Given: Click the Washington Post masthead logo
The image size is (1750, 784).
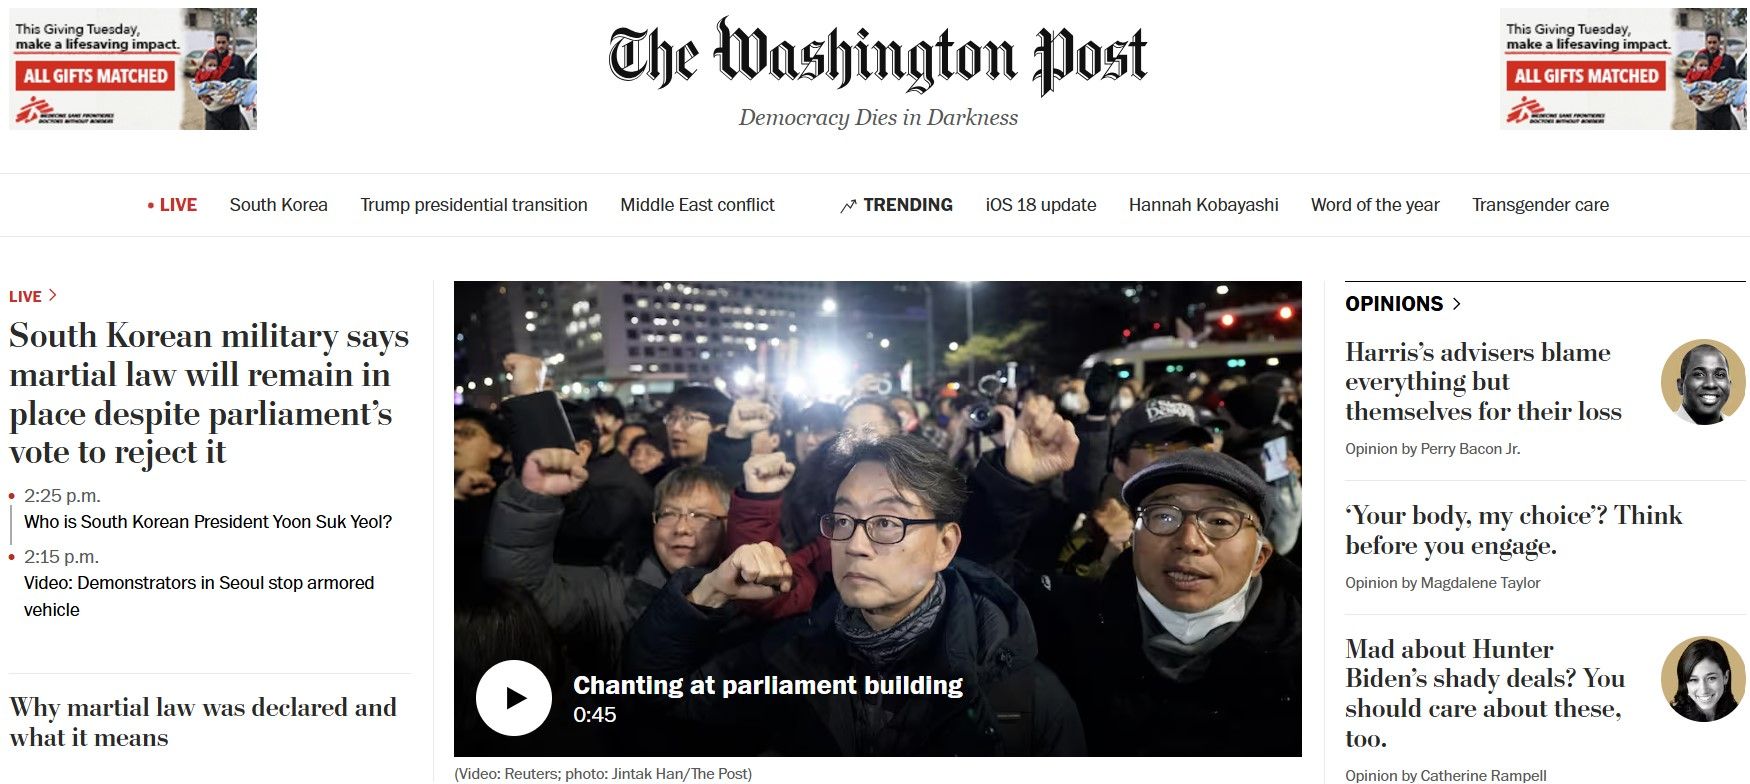Looking at the screenshot, I should [x=878, y=56].
